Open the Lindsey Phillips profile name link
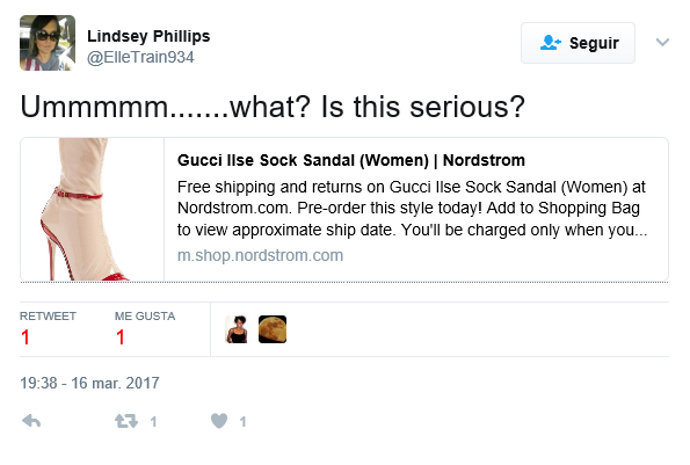Image resolution: width=690 pixels, height=465 pixels. pyautogui.click(x=148, y=36)
